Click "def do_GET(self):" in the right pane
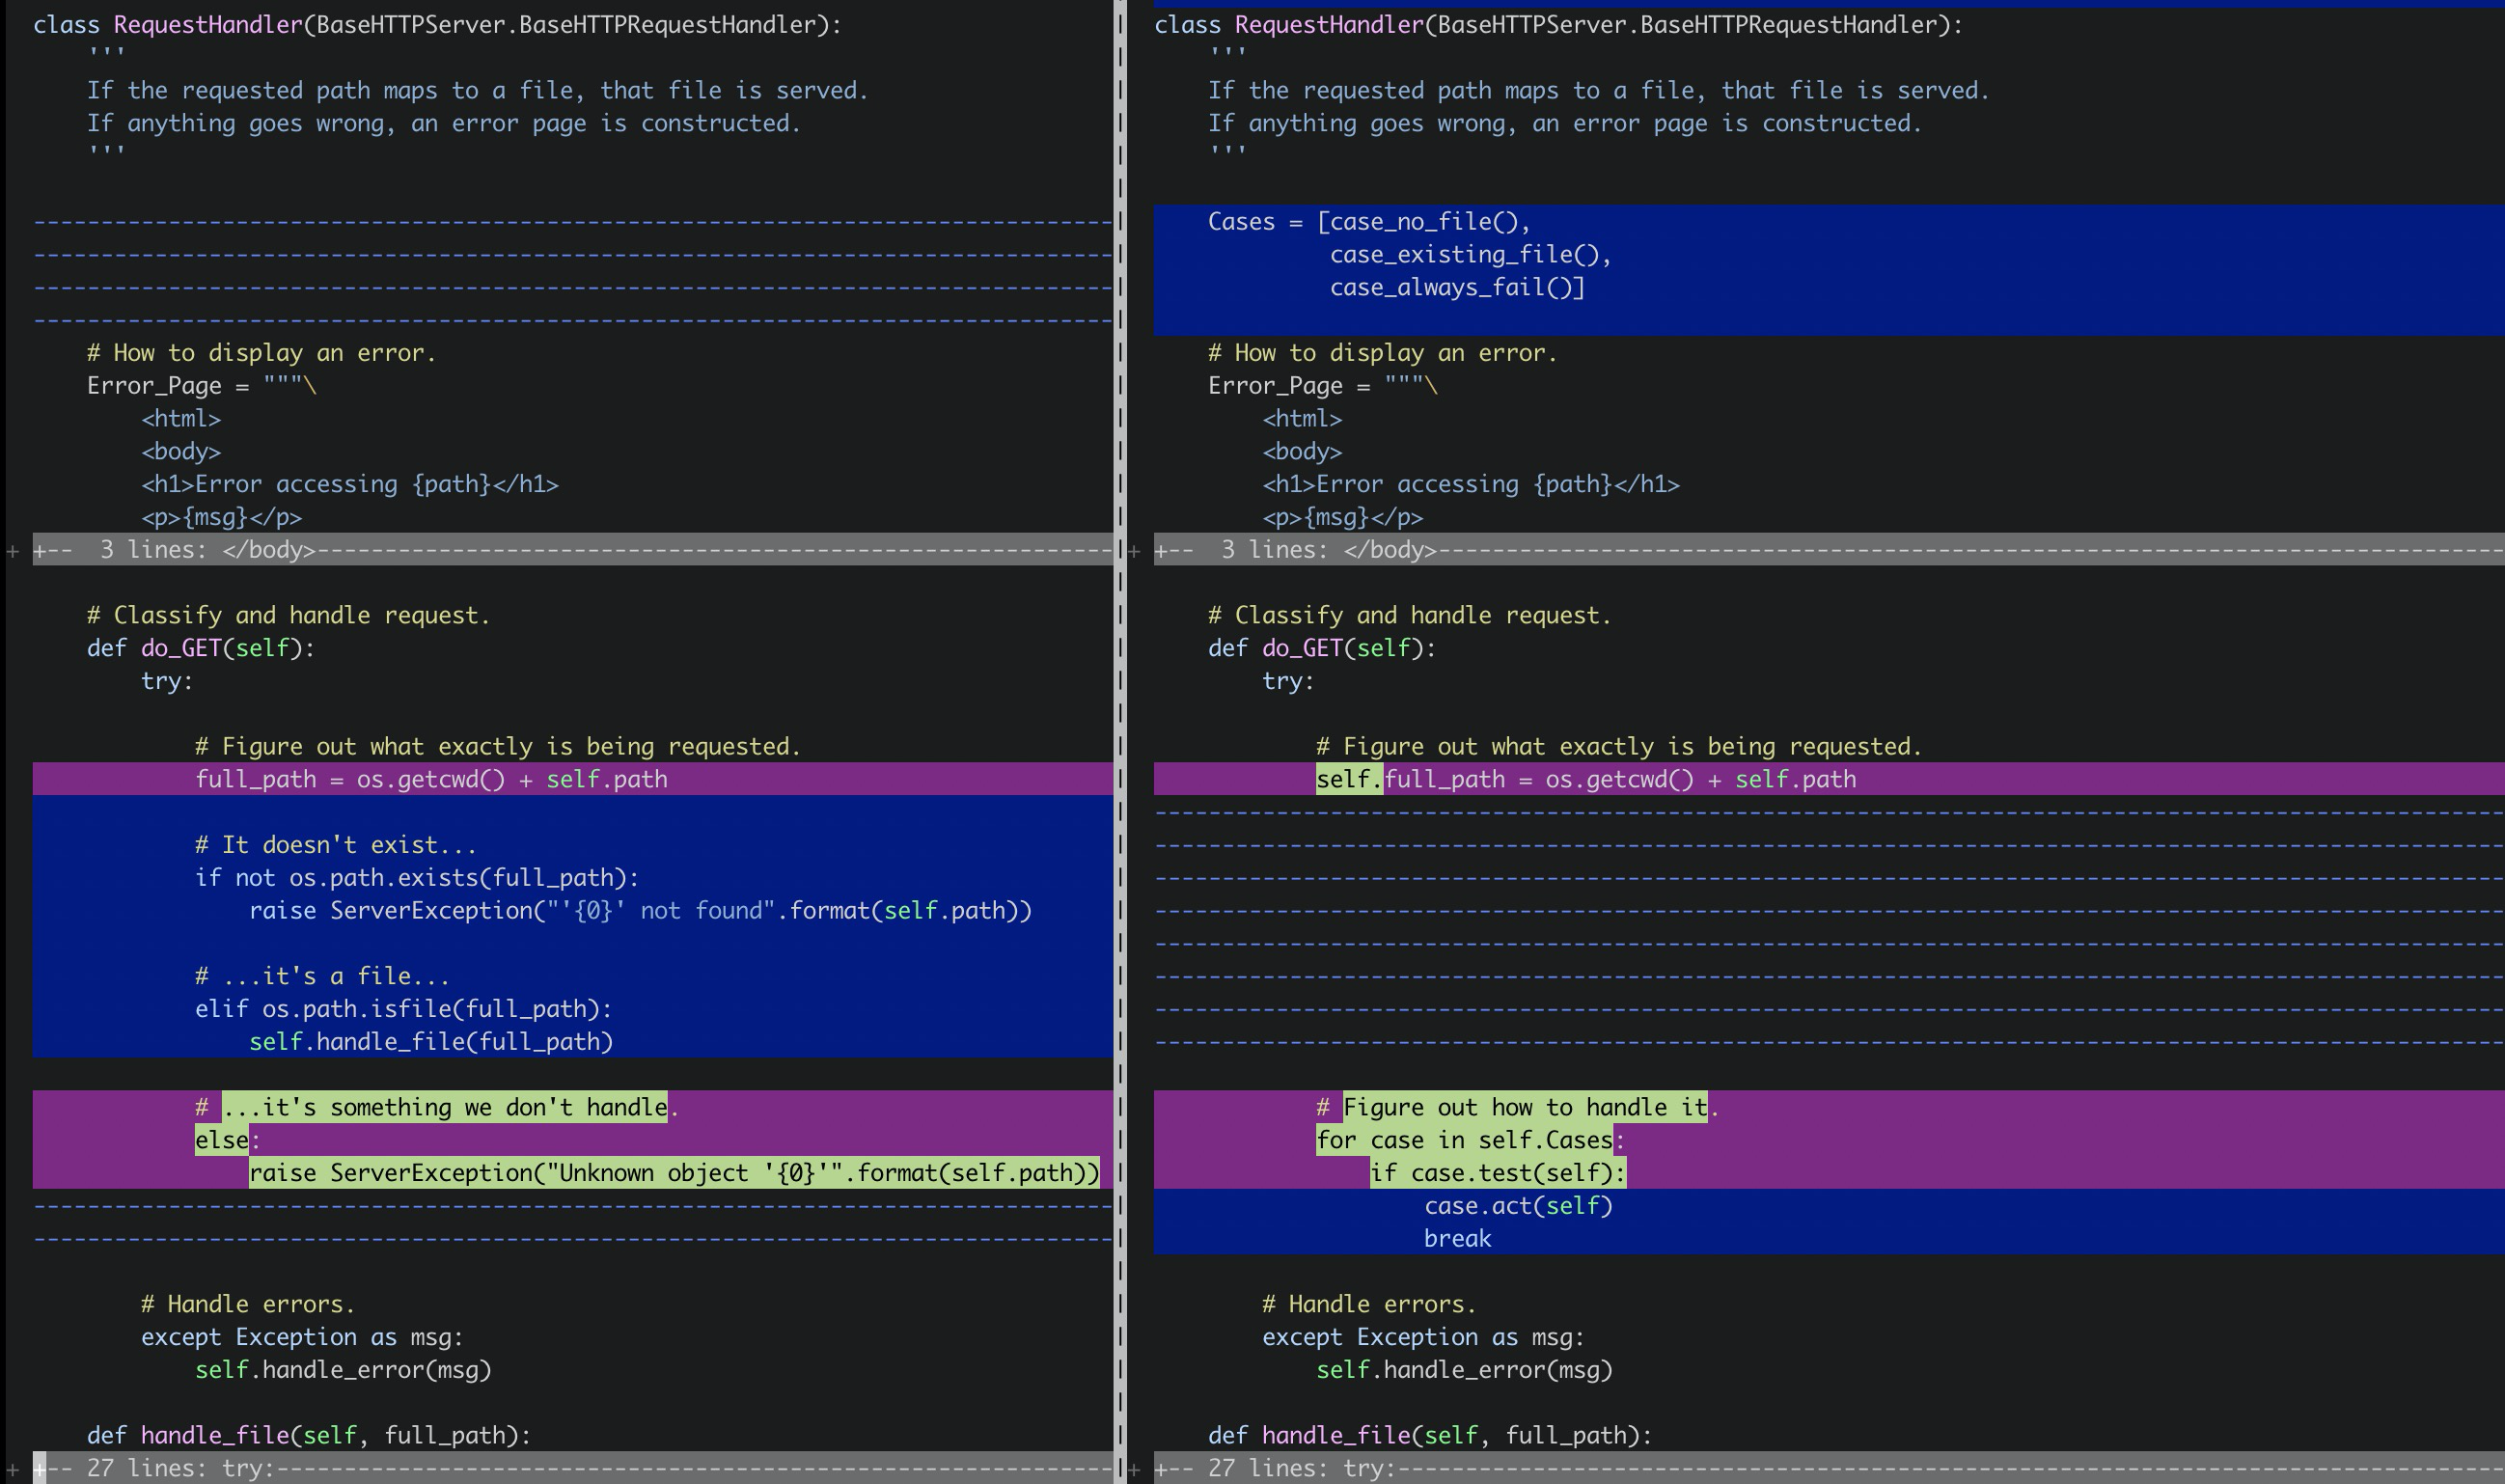Image resolution: width=2505 pixels, height=1484 pixels. point(1321,648)
